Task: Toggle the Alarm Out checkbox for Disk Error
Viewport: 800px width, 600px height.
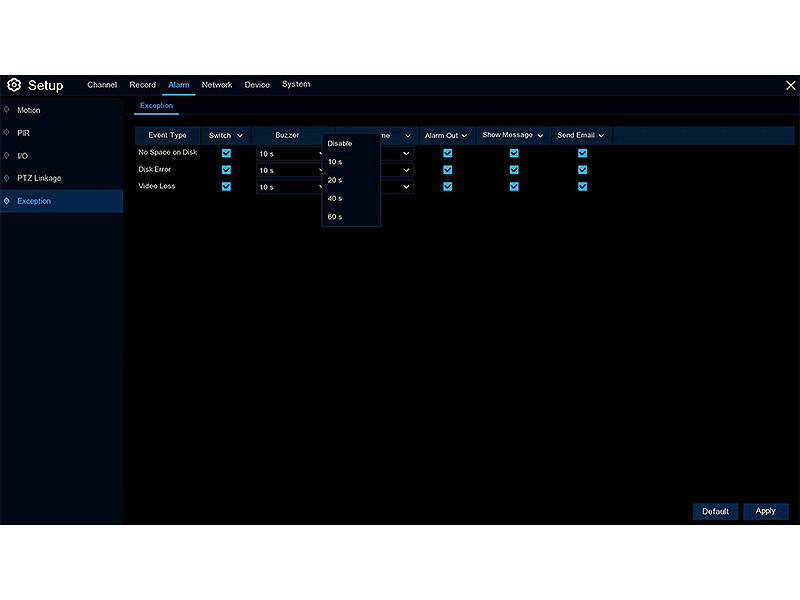Action: pyautogui.click(x=447, y=170)
